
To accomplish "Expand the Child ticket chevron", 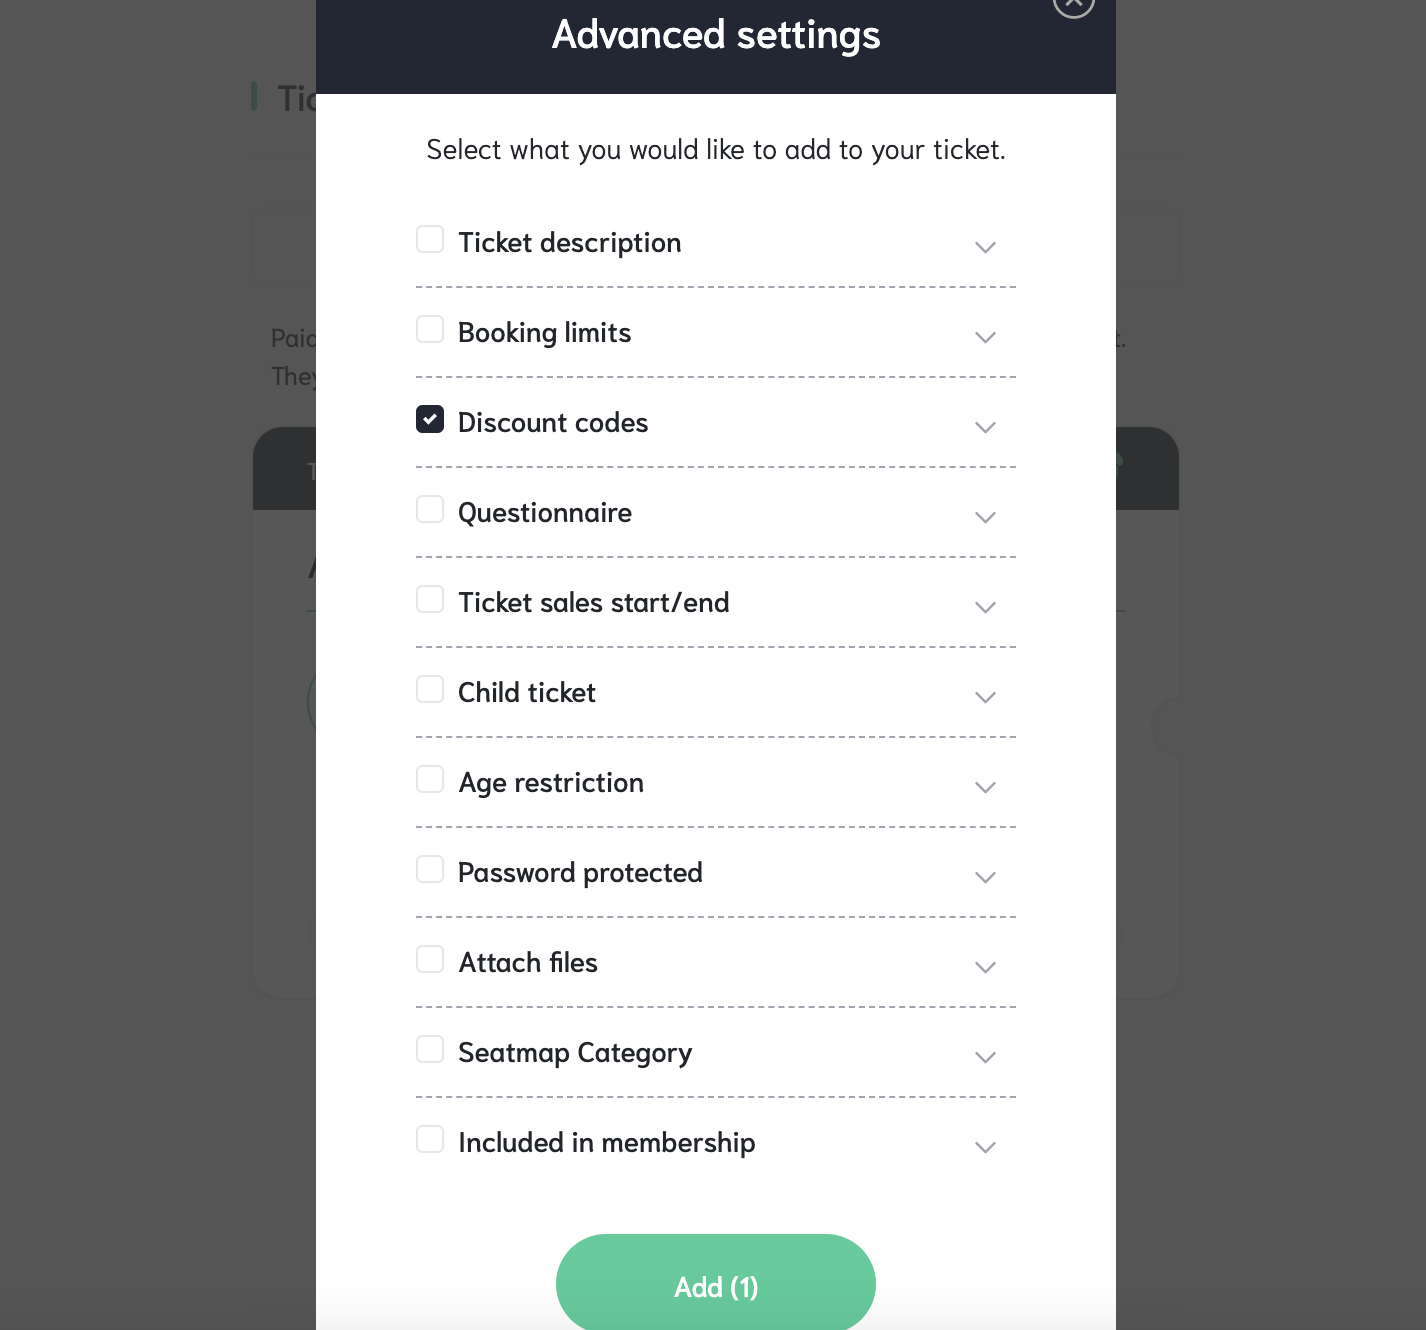I will coord(986,697).
